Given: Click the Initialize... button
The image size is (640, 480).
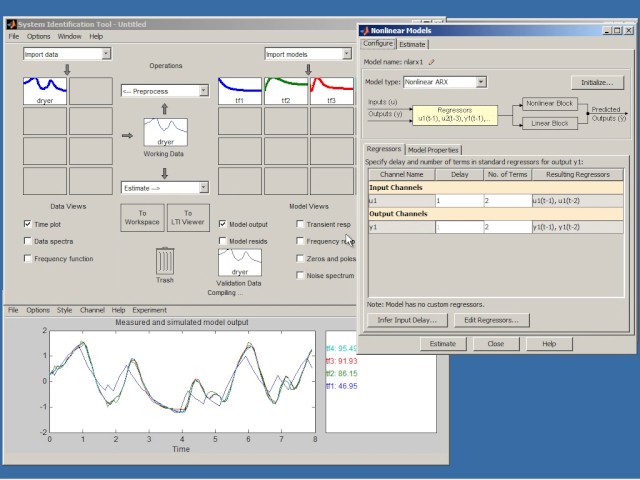Looking at the screenshot, I should [597, 82].
